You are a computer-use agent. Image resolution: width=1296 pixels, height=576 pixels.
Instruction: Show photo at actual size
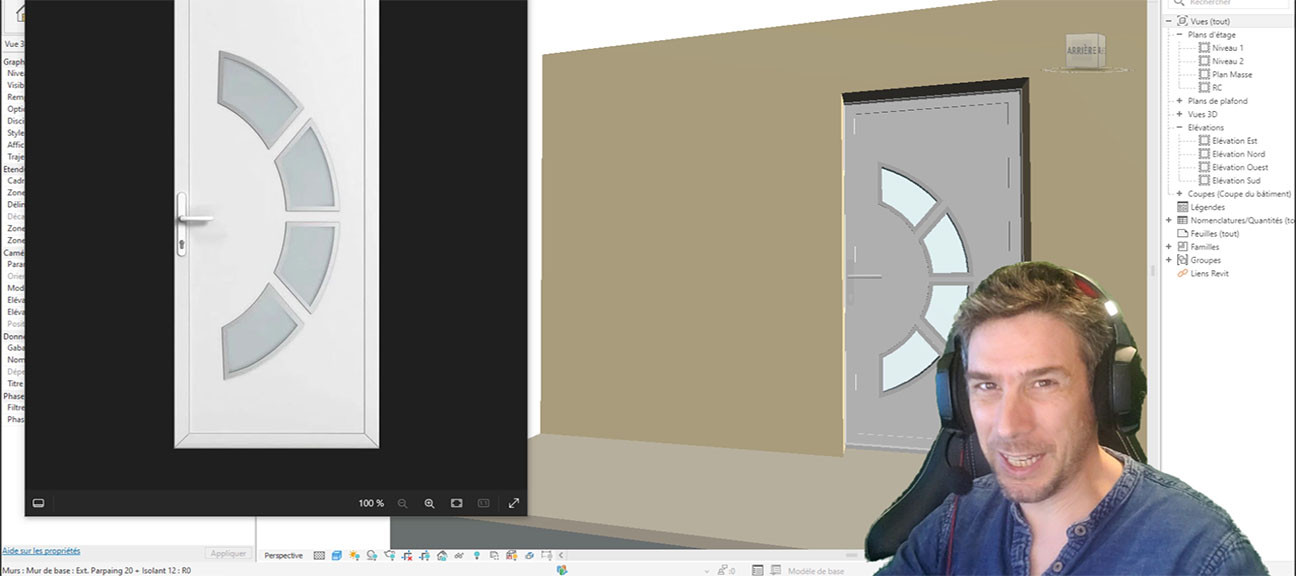tap(483, 503)
